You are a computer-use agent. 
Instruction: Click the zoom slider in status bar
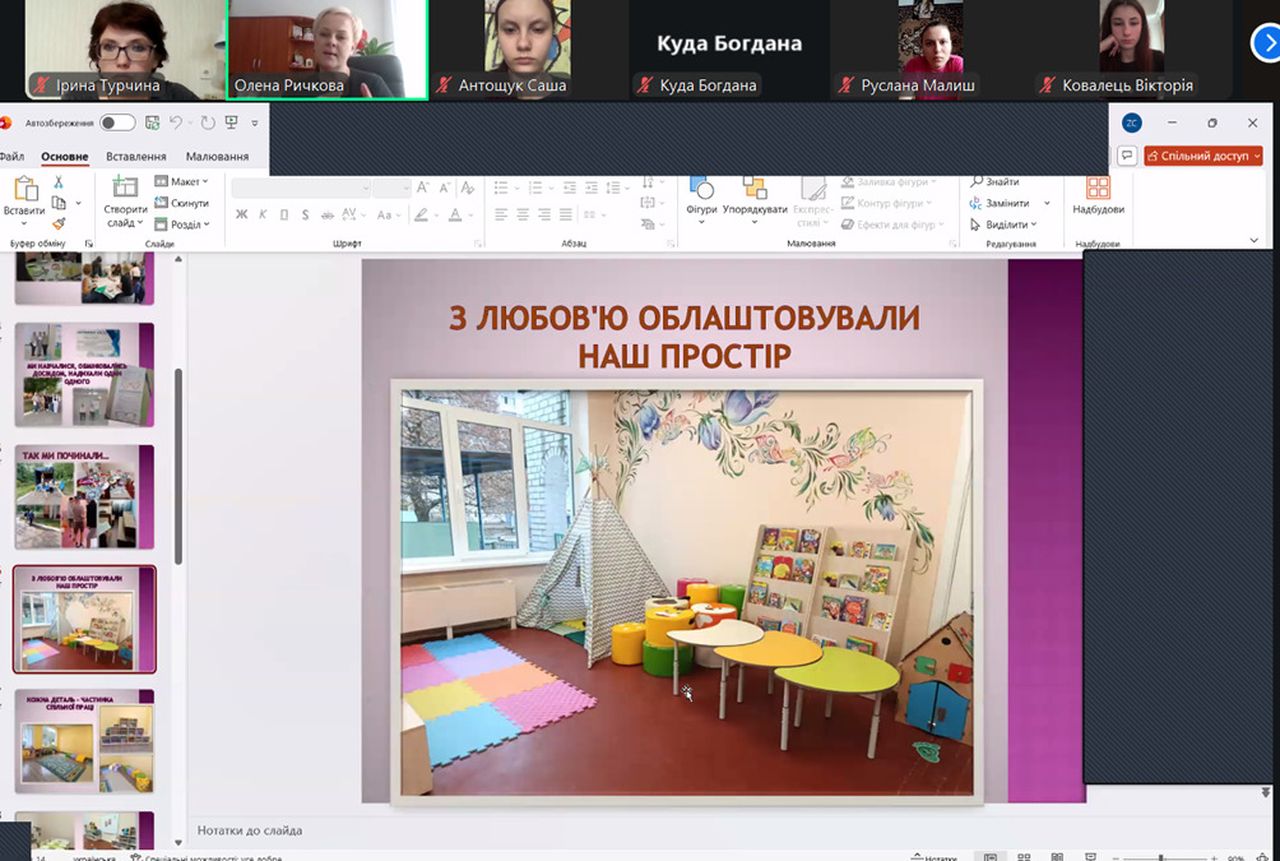[1160, 857]
